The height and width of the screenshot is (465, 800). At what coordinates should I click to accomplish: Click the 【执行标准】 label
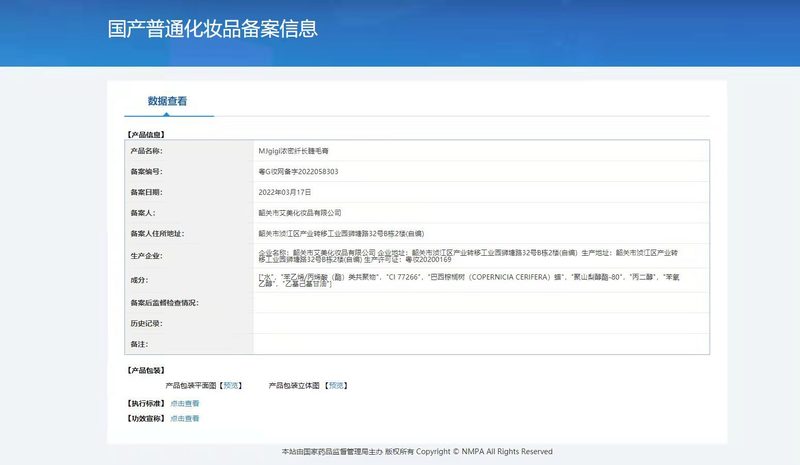tap(146, 403)
